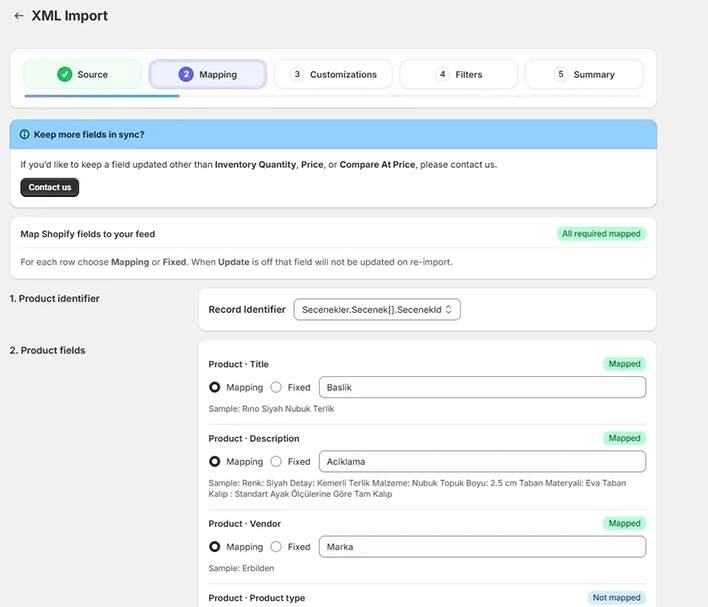Click the Product · Description label
This screenshot has height=607, width=708.
pyautogui.click(x=254, y=439)
